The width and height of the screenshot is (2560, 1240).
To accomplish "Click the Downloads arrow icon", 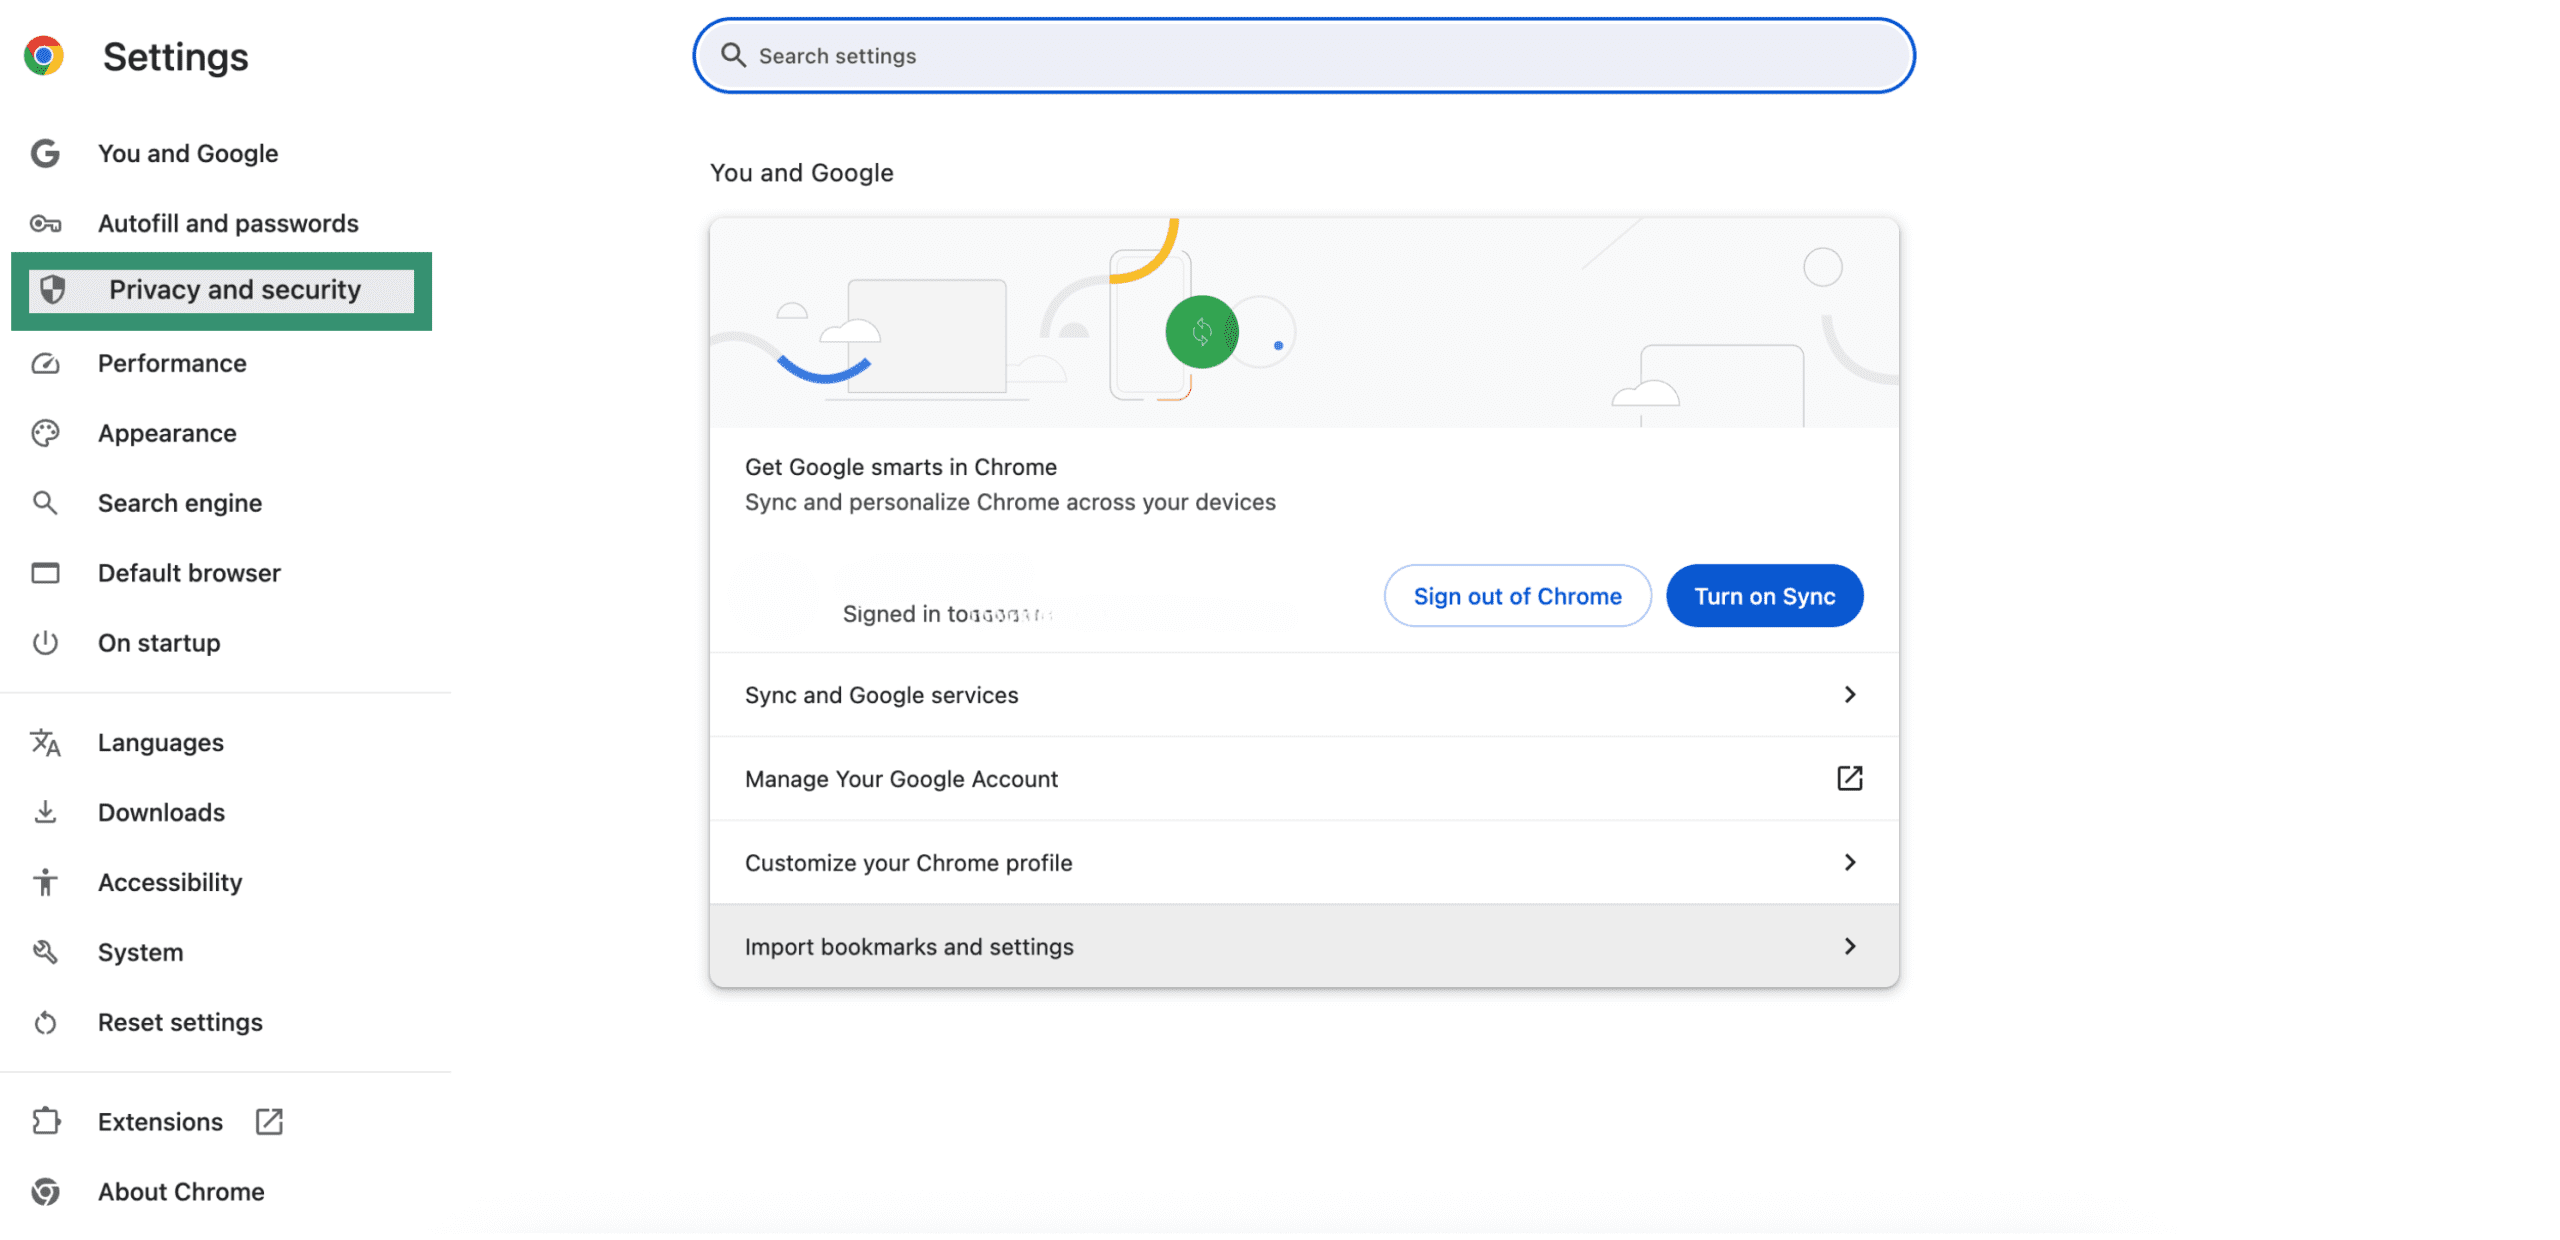I will coord(46,812).
